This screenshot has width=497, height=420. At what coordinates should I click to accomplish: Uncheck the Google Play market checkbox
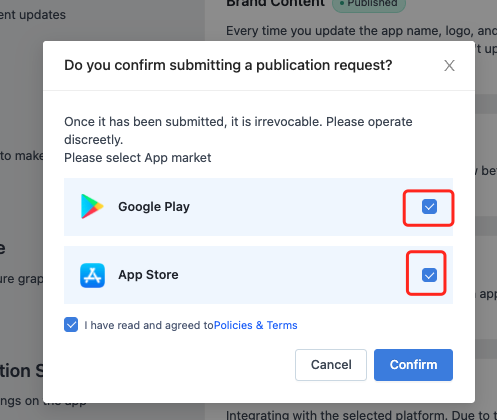point(429,207)
